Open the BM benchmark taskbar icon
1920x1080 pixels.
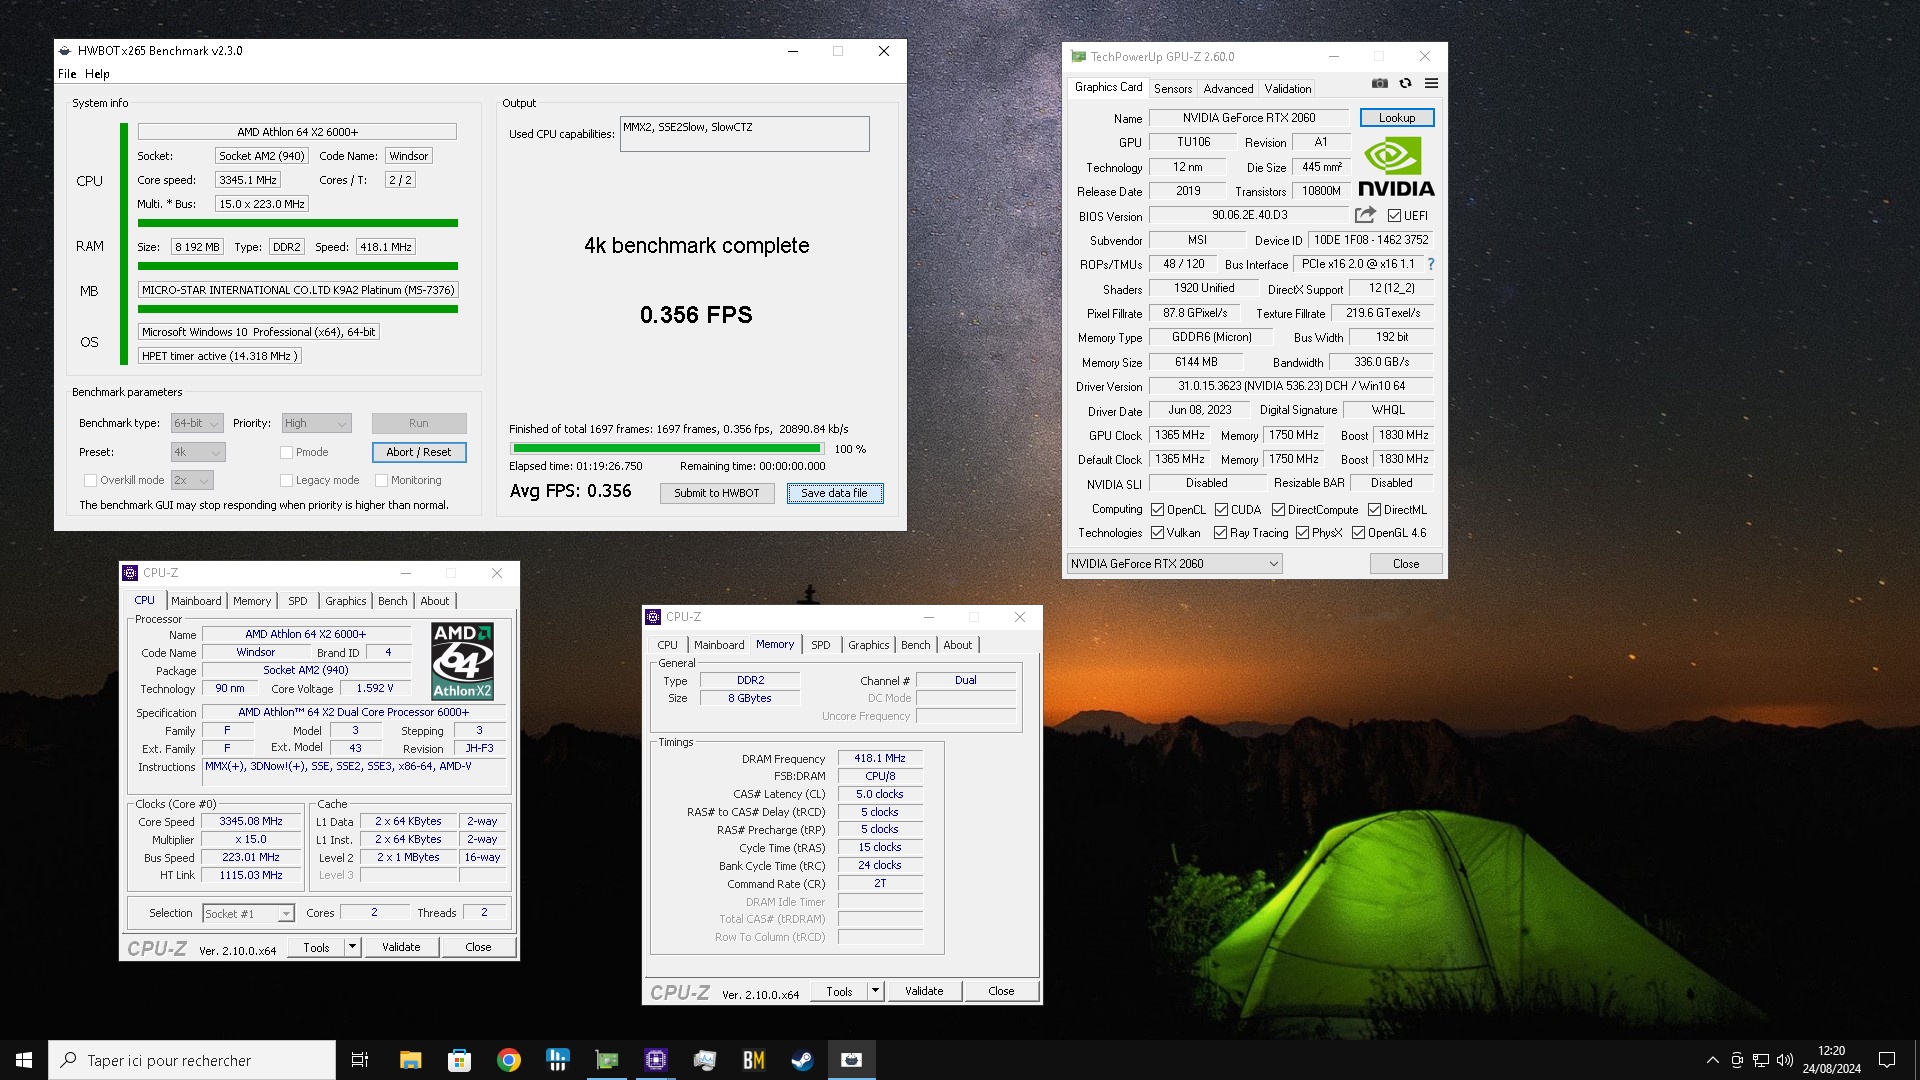(753, 1060)
